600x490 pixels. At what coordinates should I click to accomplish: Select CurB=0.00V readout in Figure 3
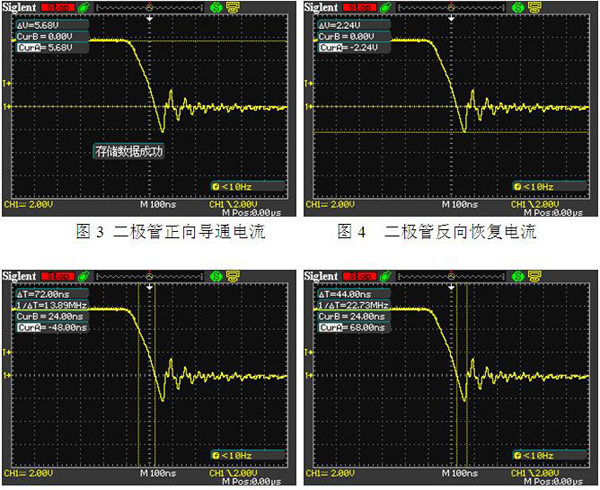44,36
